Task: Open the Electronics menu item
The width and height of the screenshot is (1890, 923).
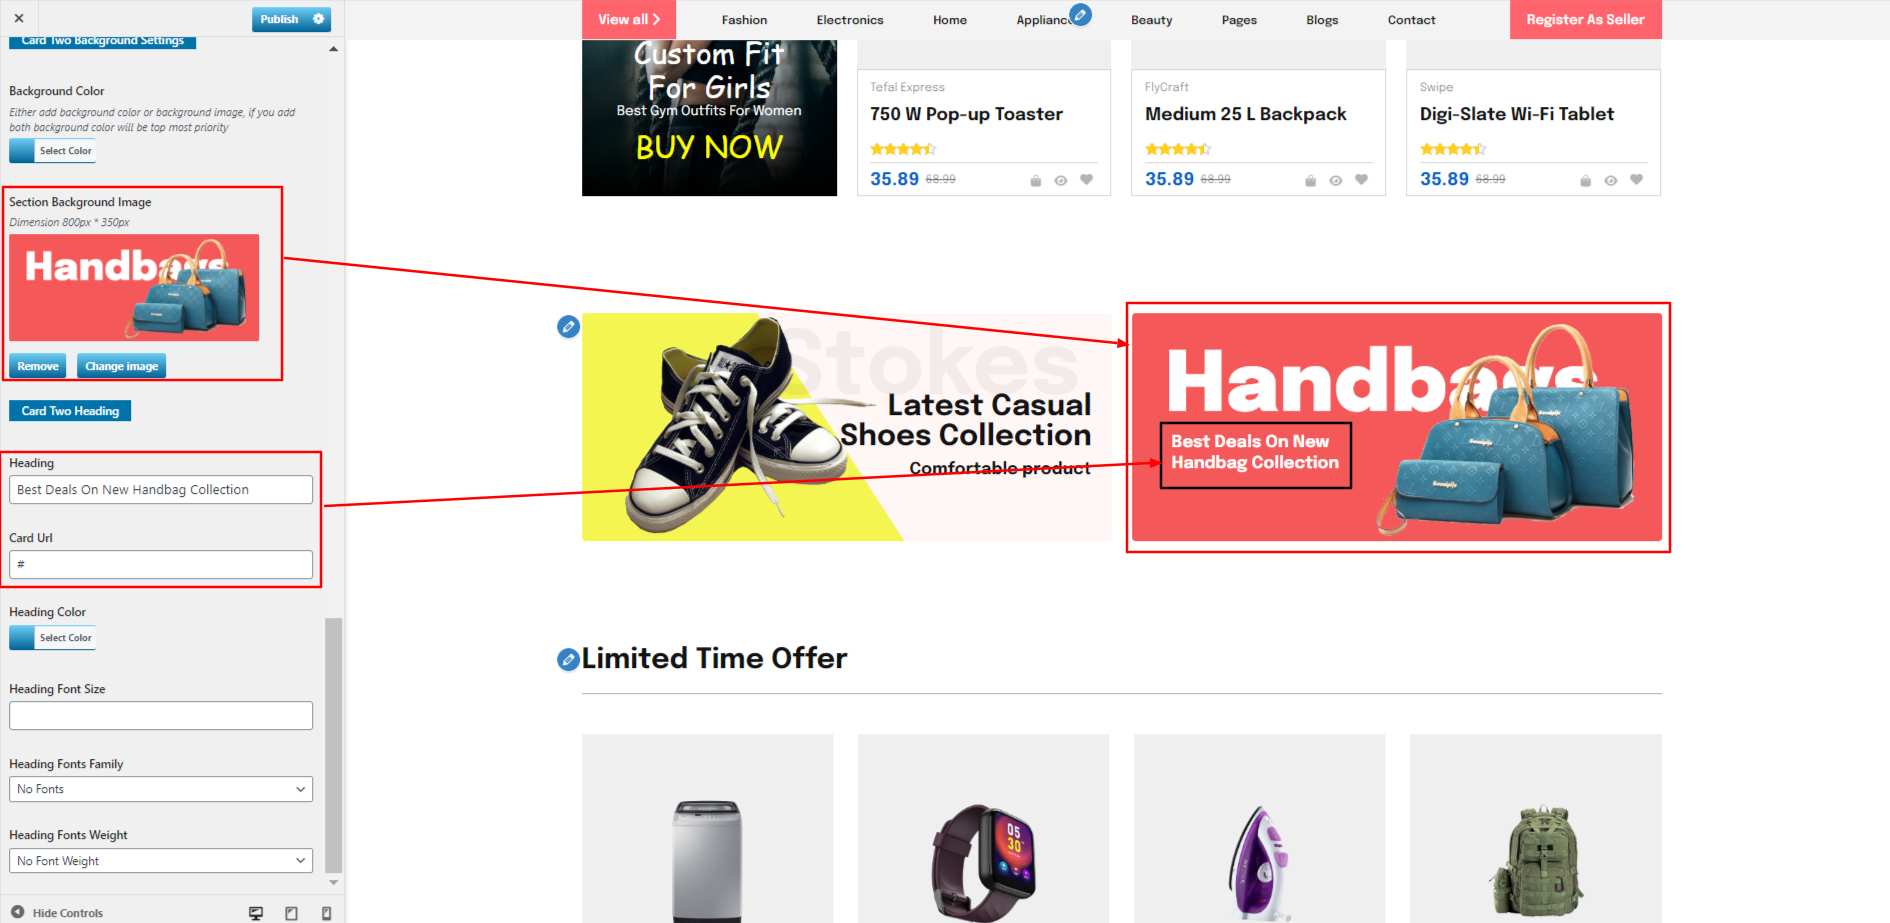Action: (x=850, y=20)
